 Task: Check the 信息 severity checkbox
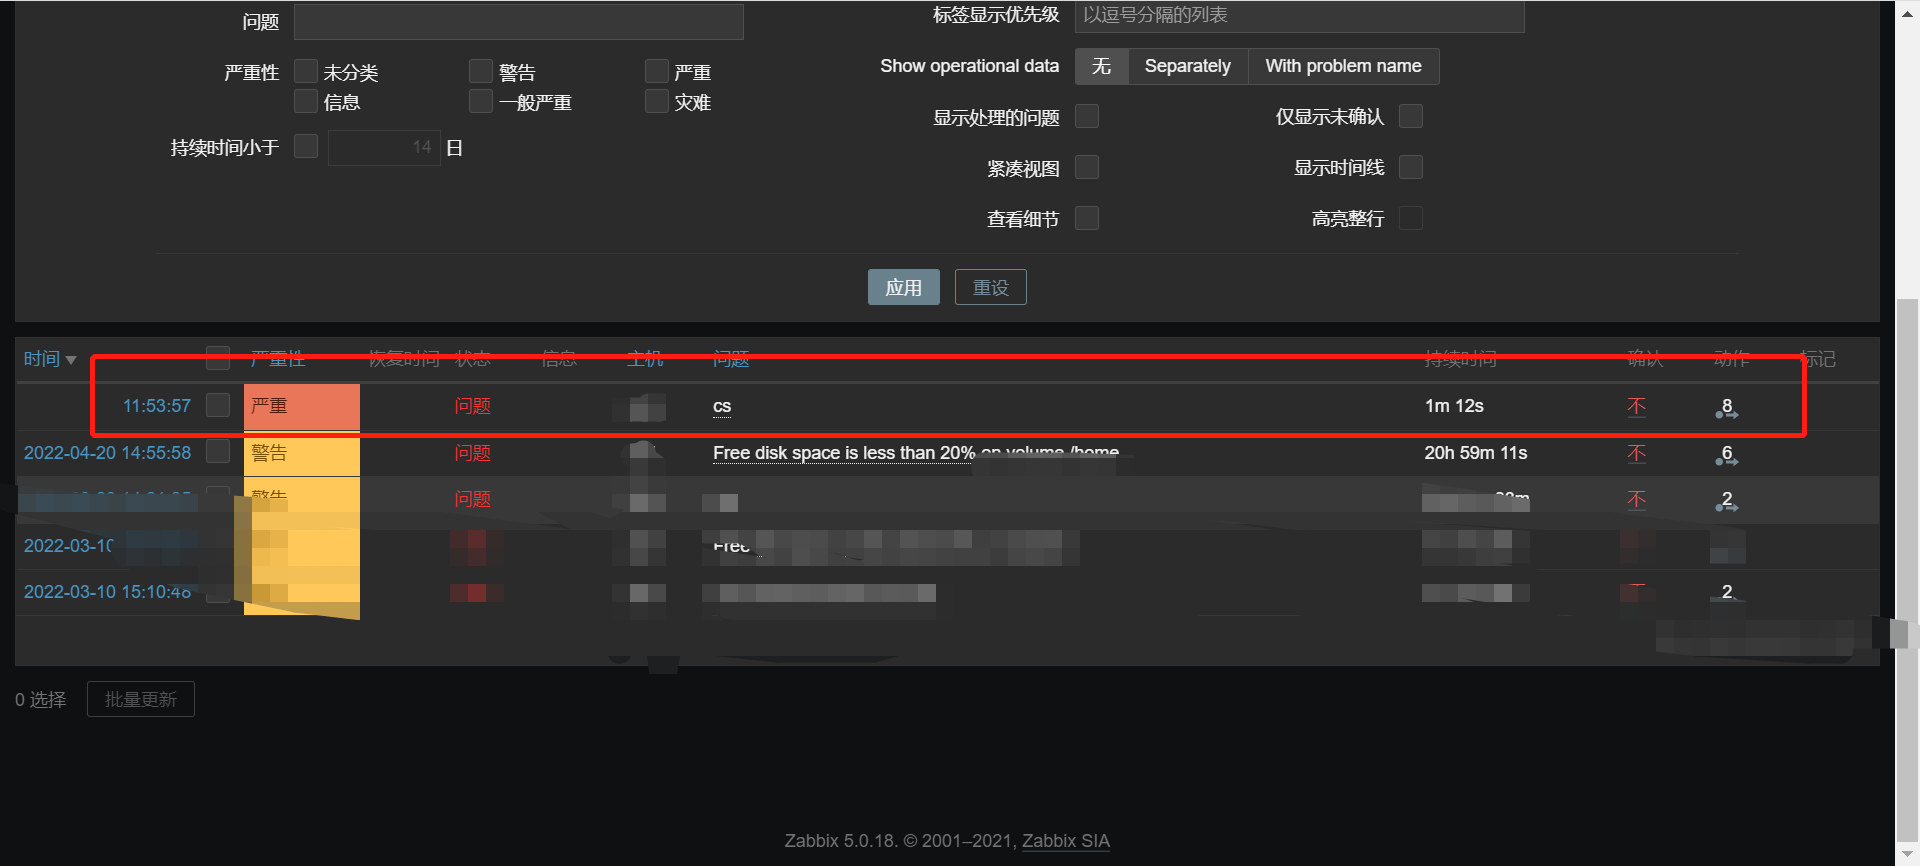pyautogui.click(x=306, y=101)
